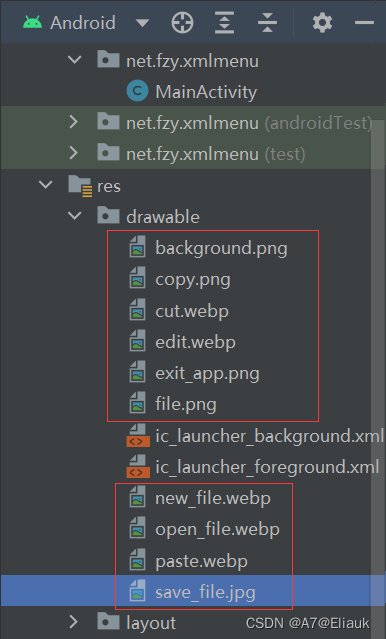Click the Expand All toolbar icon
Image resolution: width=386 pixels, height=639 pixels.
click(x=225, y=22)
